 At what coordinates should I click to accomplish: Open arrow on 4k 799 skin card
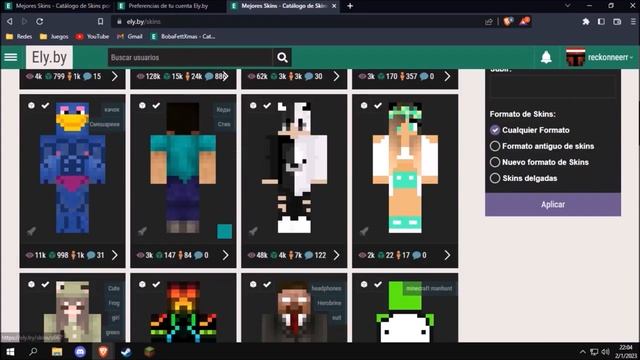point(115,76)
